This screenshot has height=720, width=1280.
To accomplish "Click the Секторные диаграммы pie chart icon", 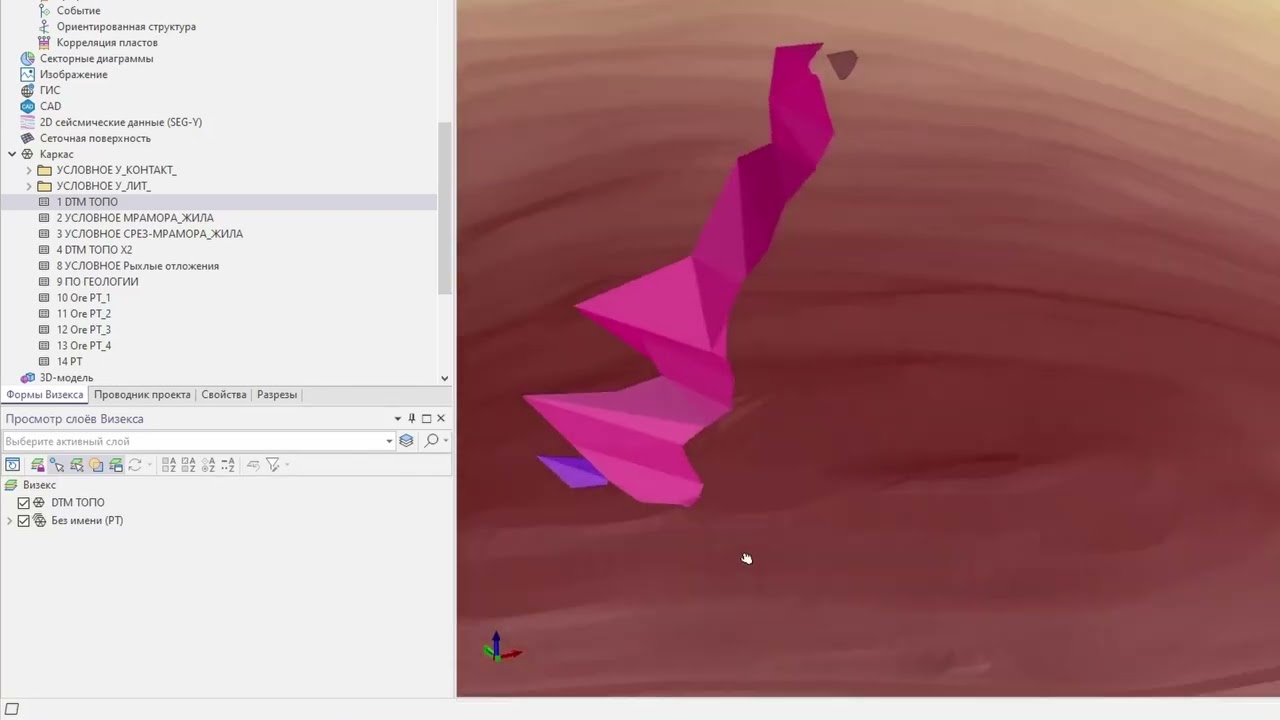I will 28,58.
